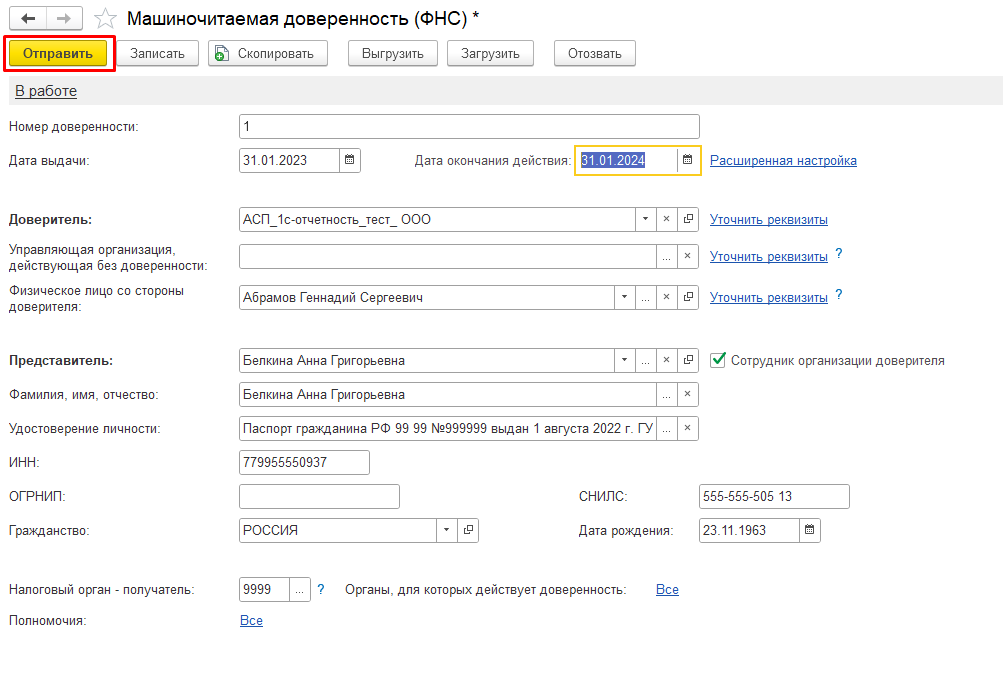This screenshot has height=696, width=1003.
Task: Clear Управляющая организация field with X
Action: click(688, 256)
